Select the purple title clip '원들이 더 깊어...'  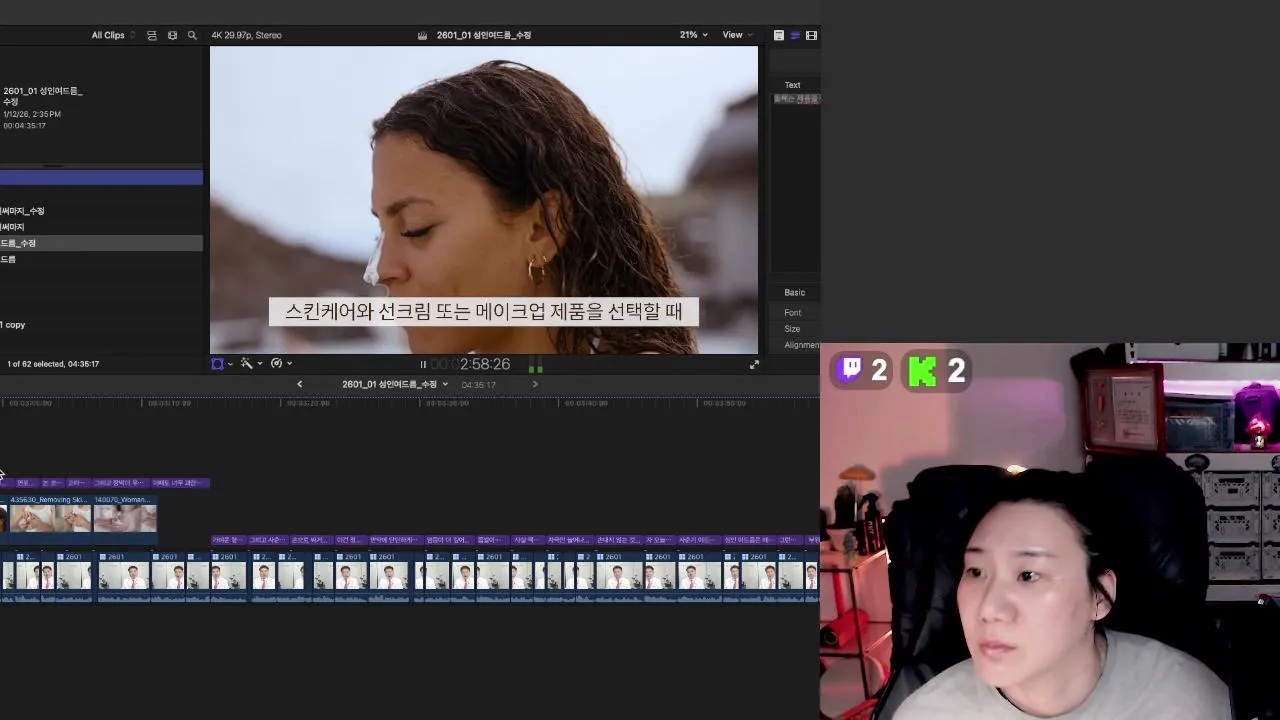(x=449, y=540)
